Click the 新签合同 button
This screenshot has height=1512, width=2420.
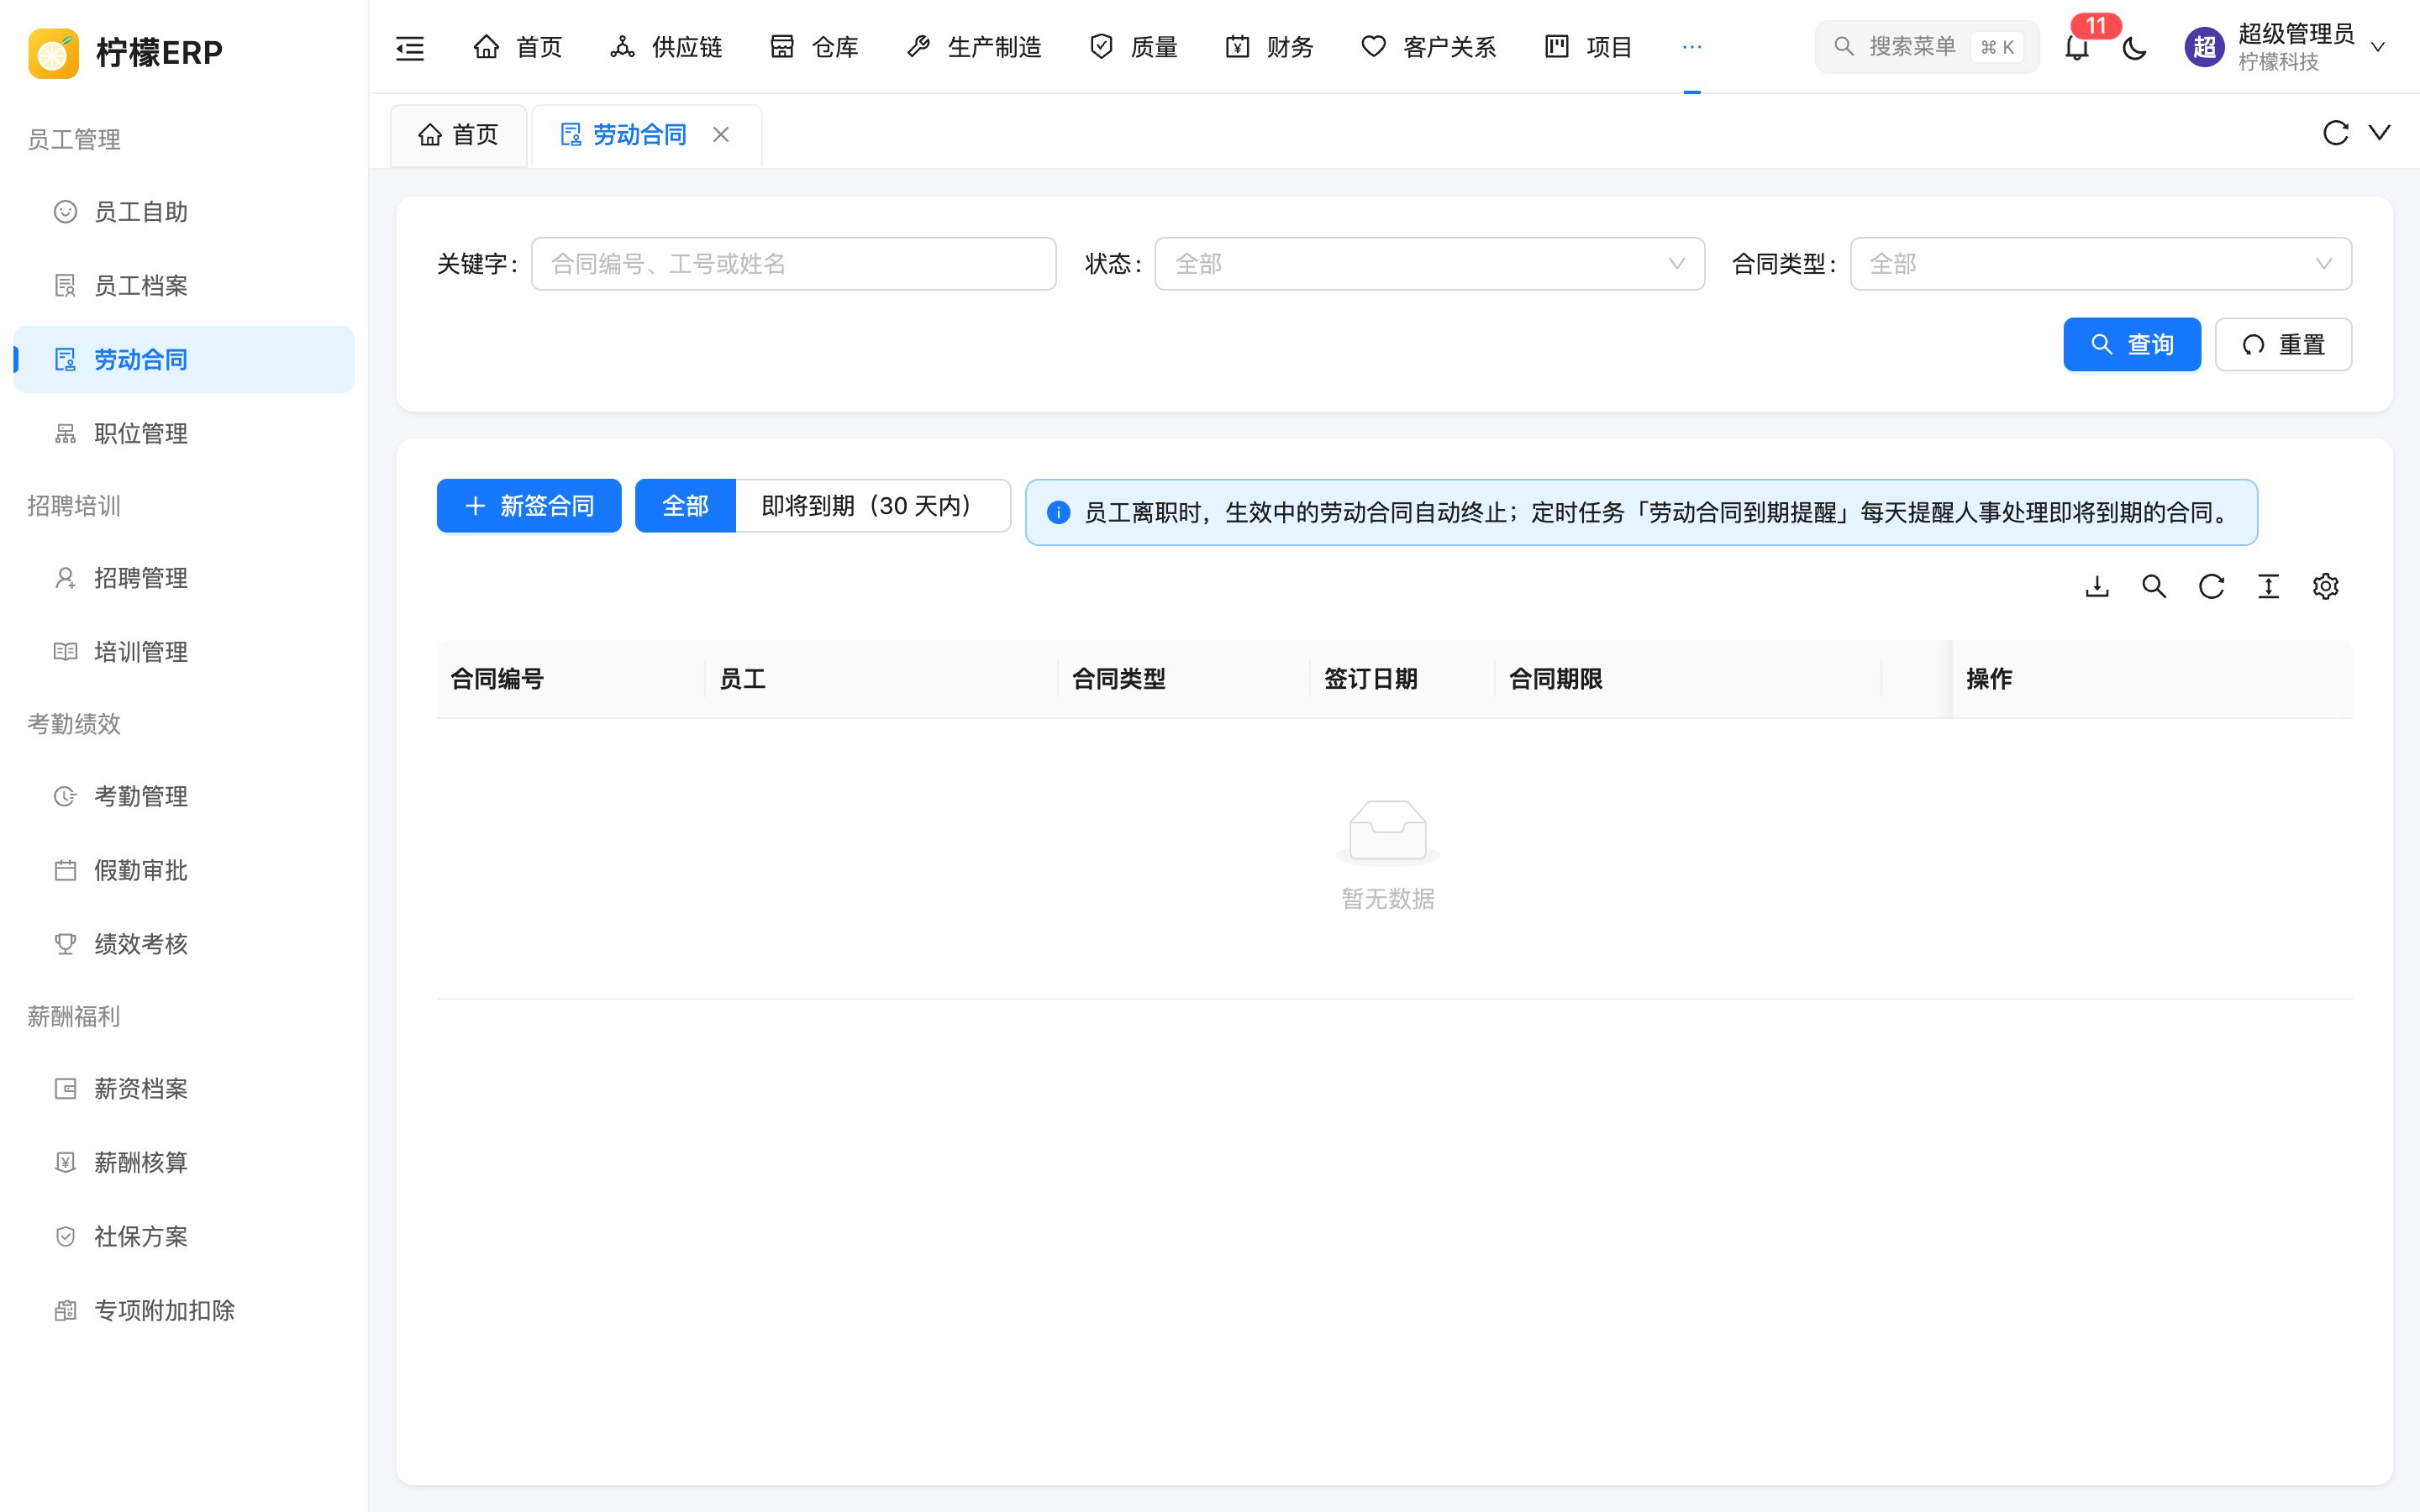[529, 506]
